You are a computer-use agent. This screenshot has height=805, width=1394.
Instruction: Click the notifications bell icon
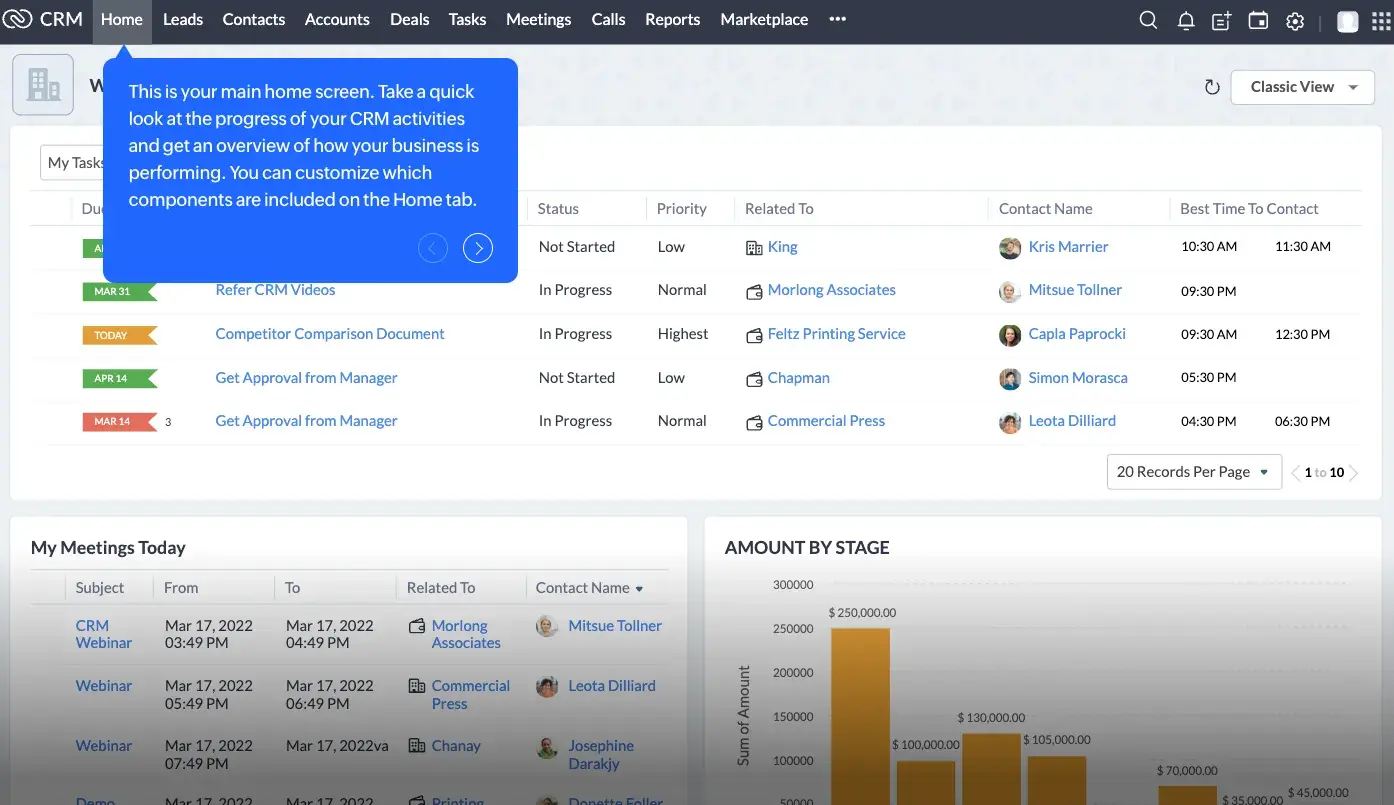(x=1186, y=20)
